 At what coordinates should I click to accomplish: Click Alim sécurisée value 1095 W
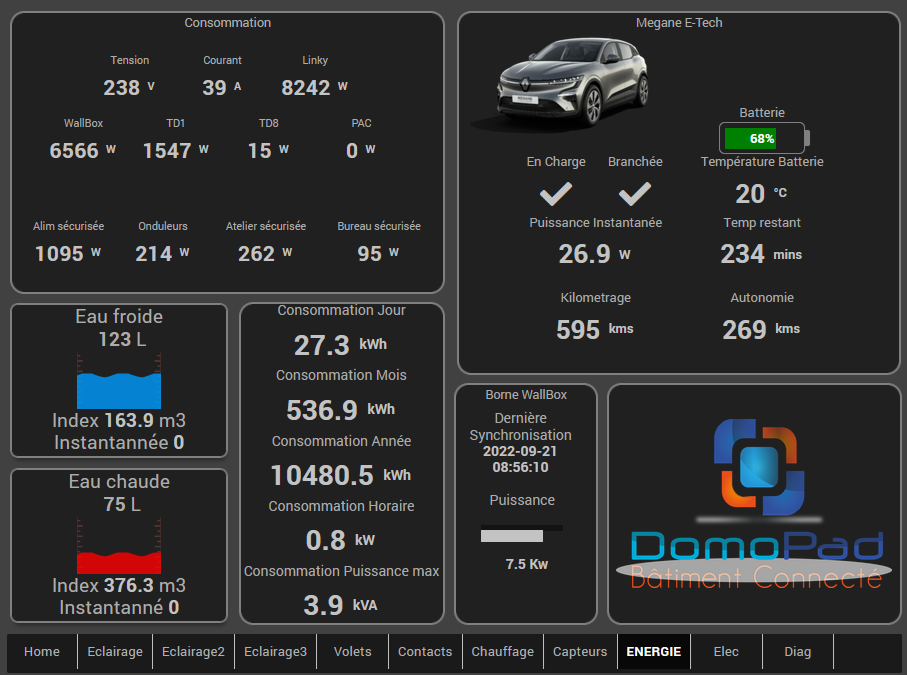tap(68, 253)
